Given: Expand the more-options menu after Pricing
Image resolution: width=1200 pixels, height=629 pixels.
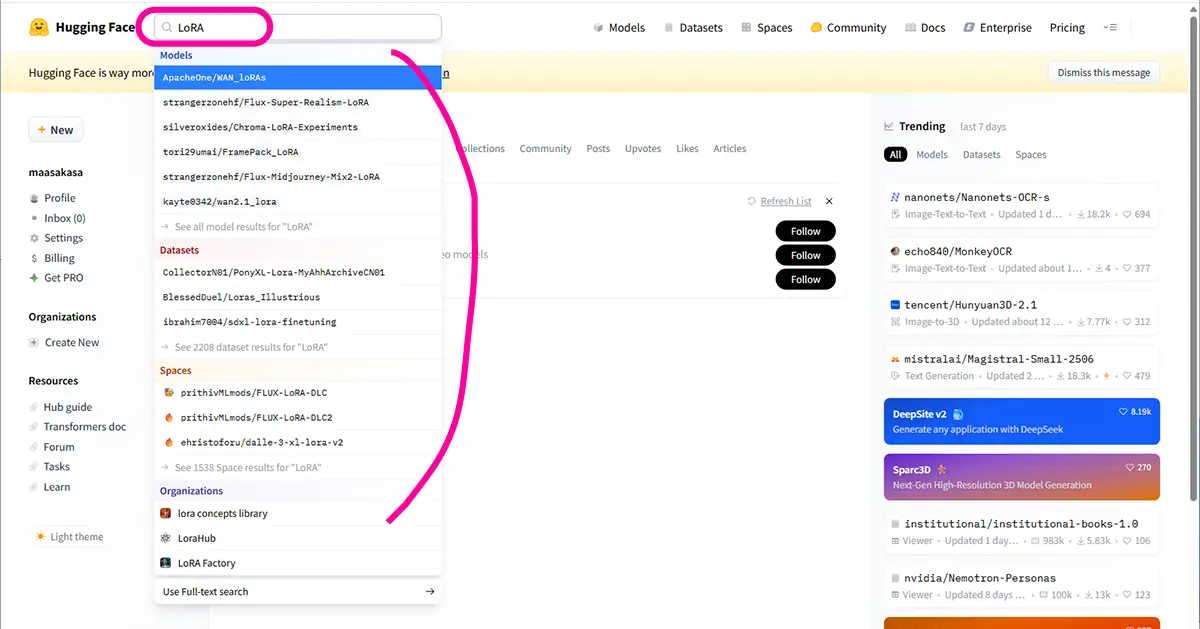Looking at the screenshot, I should click(1110, 28).
